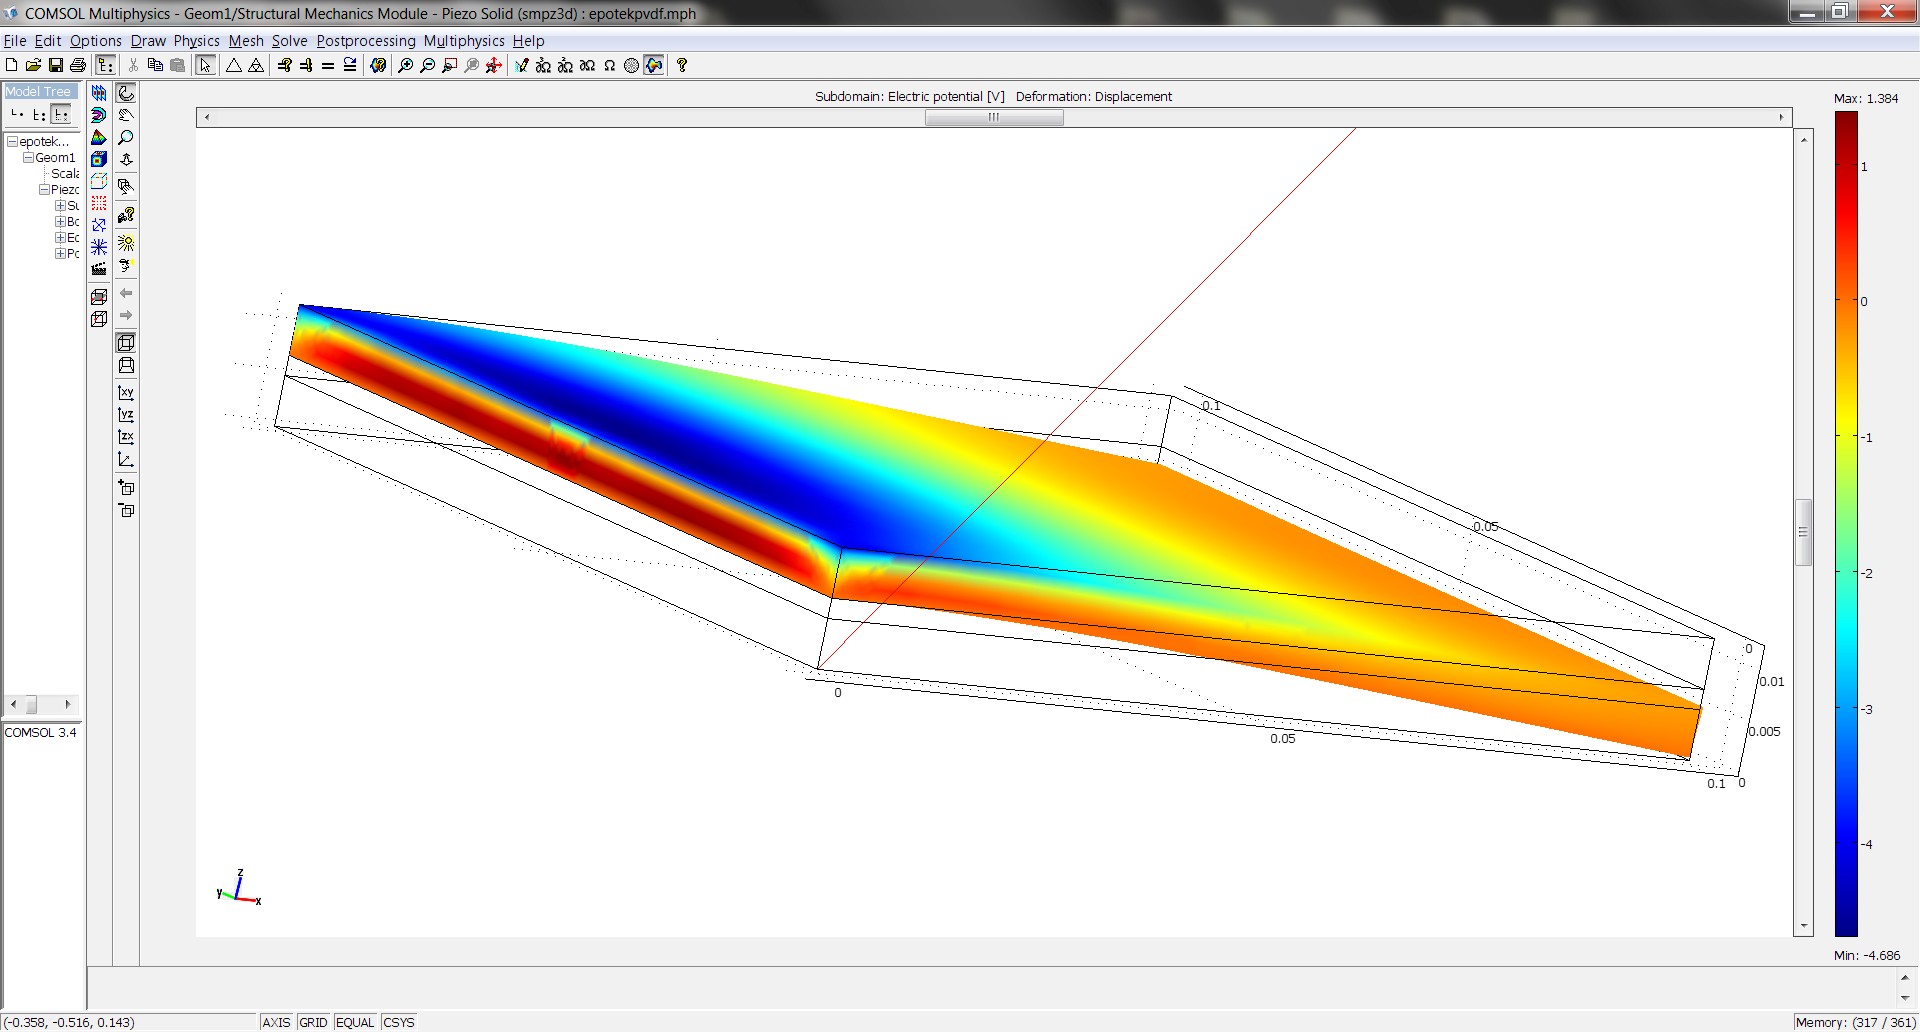Enable slice plot in plot toolbar
This screenshot has height=1032, width=1920.
tap(99, 93)
